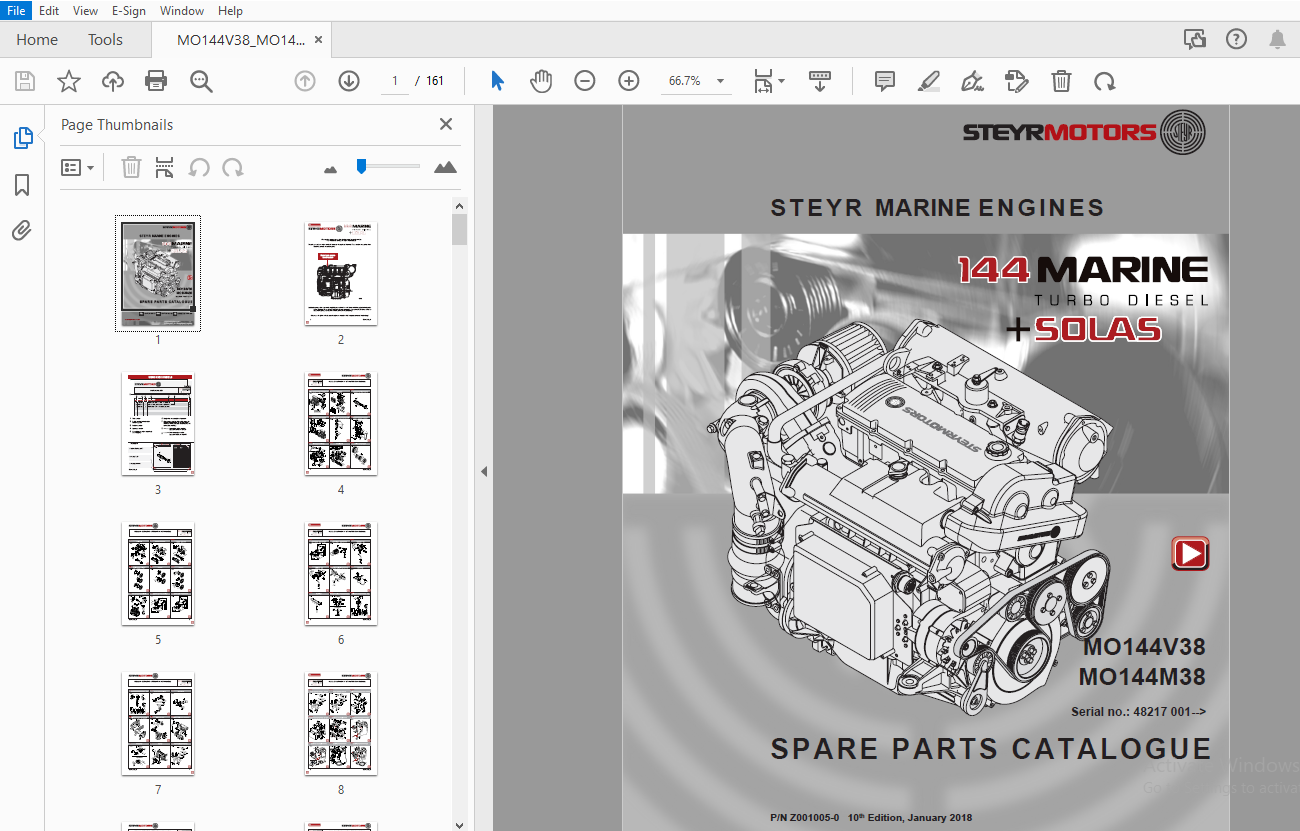Image resolution: width=1300 pixels, height=831 pixels.
Task: Click the Page Thumbnails panel title
Action: click(x=117, y=125)
